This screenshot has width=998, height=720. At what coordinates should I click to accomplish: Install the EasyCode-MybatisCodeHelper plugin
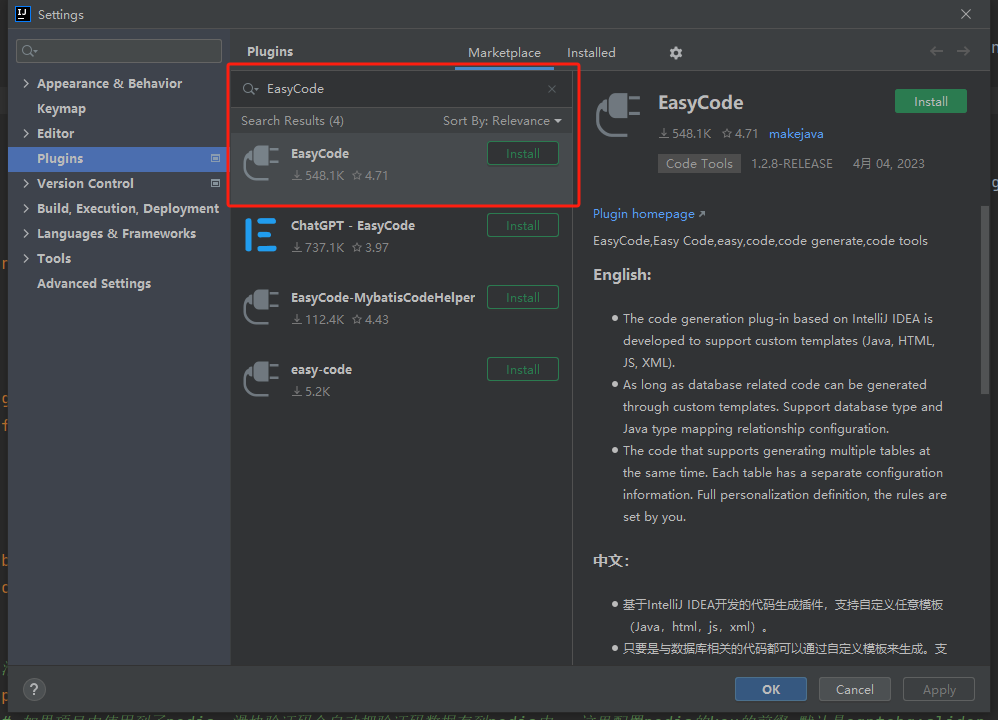(x=523, y=297)
